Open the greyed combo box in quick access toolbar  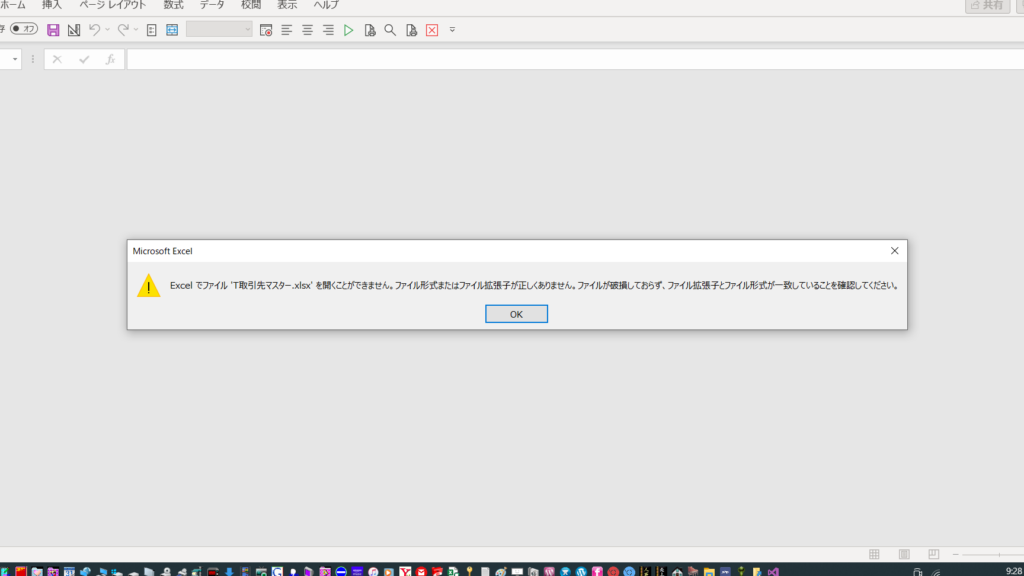[x=219, y=29]
